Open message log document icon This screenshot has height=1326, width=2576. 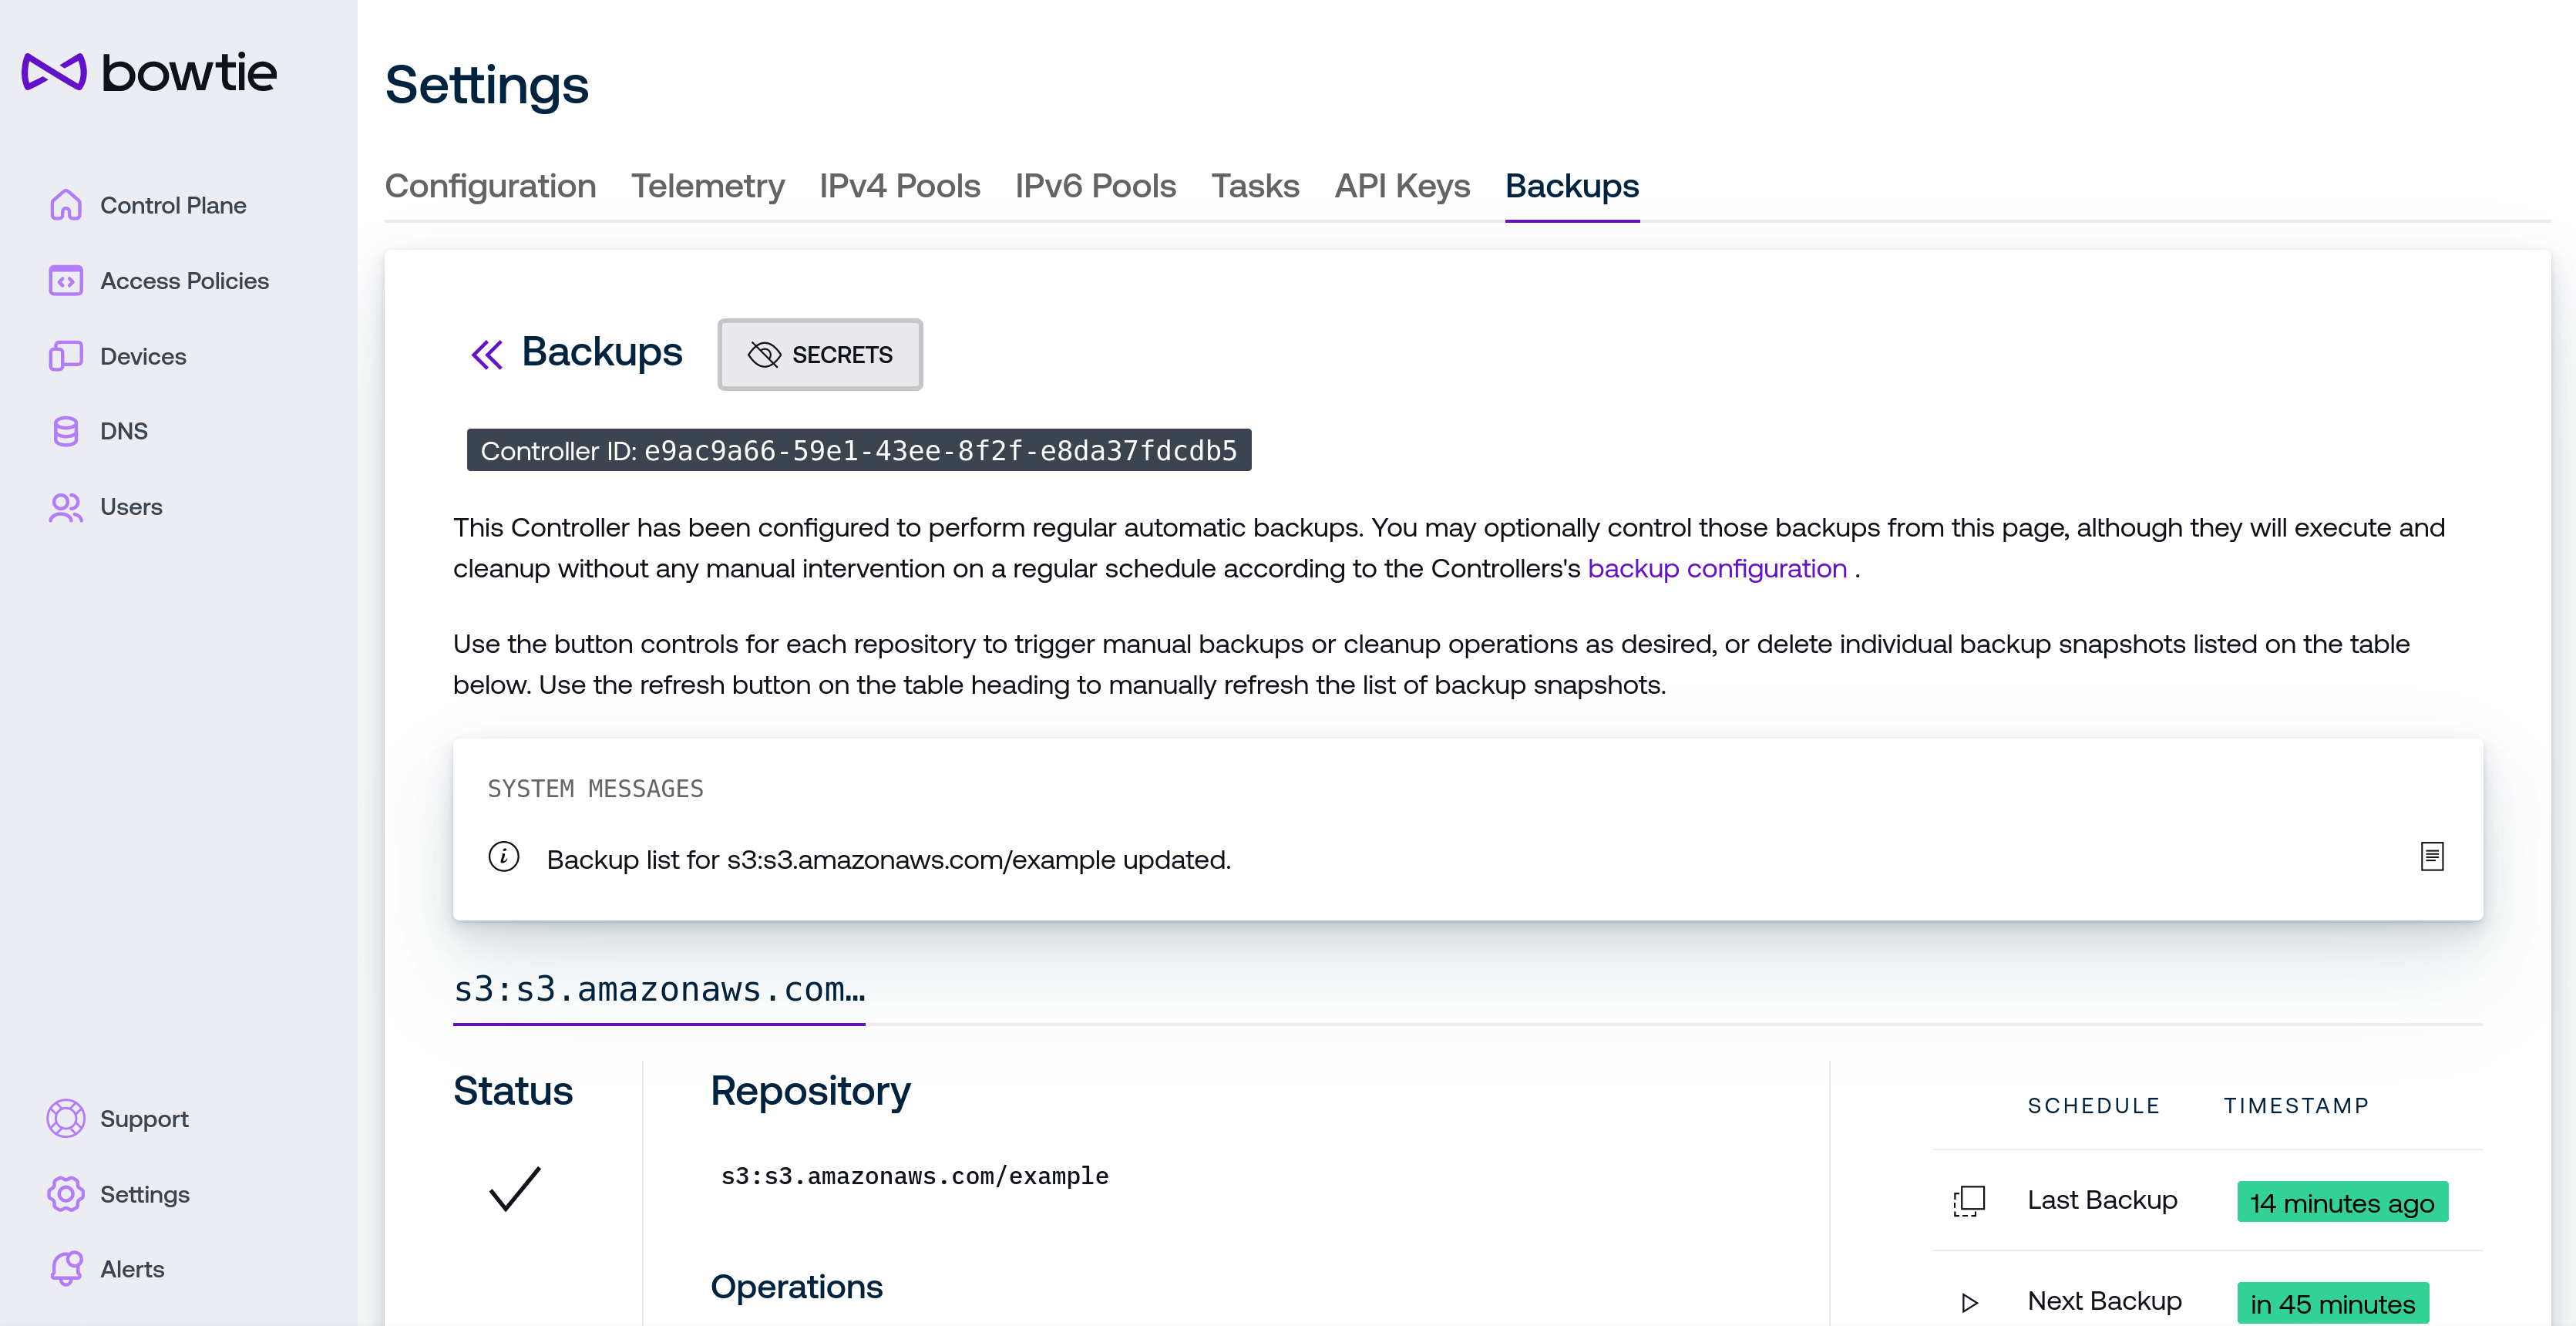pos(2432,857)
